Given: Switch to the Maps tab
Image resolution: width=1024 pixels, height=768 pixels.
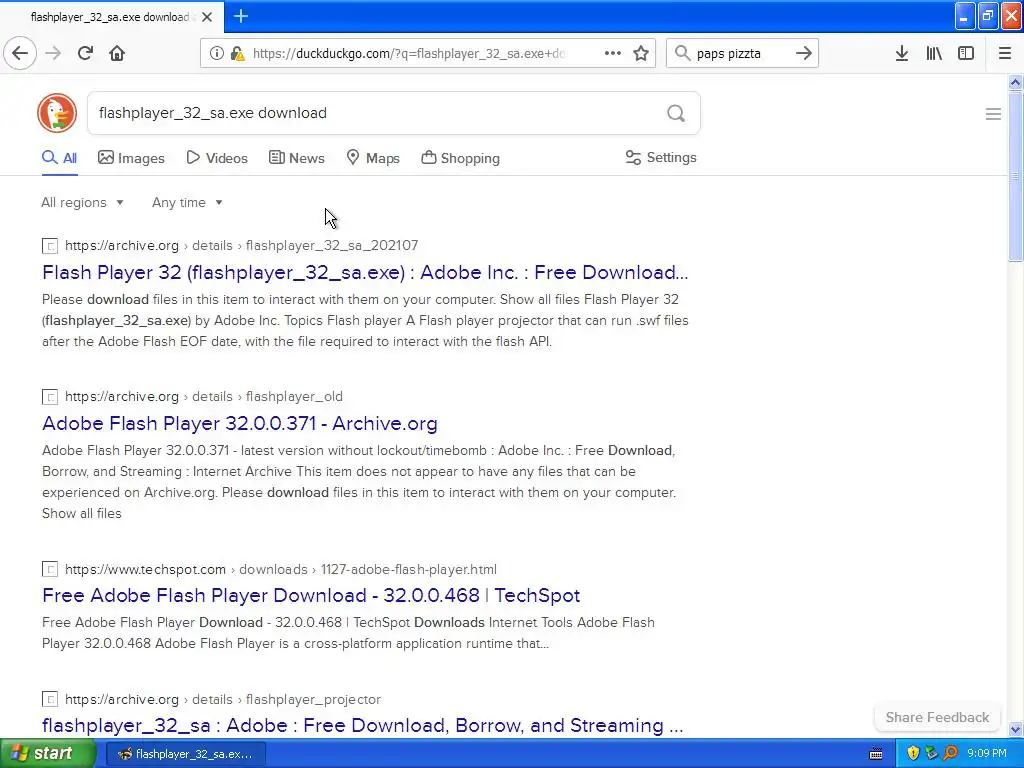Looking at the screenshot, I should (x=373, y=158).
